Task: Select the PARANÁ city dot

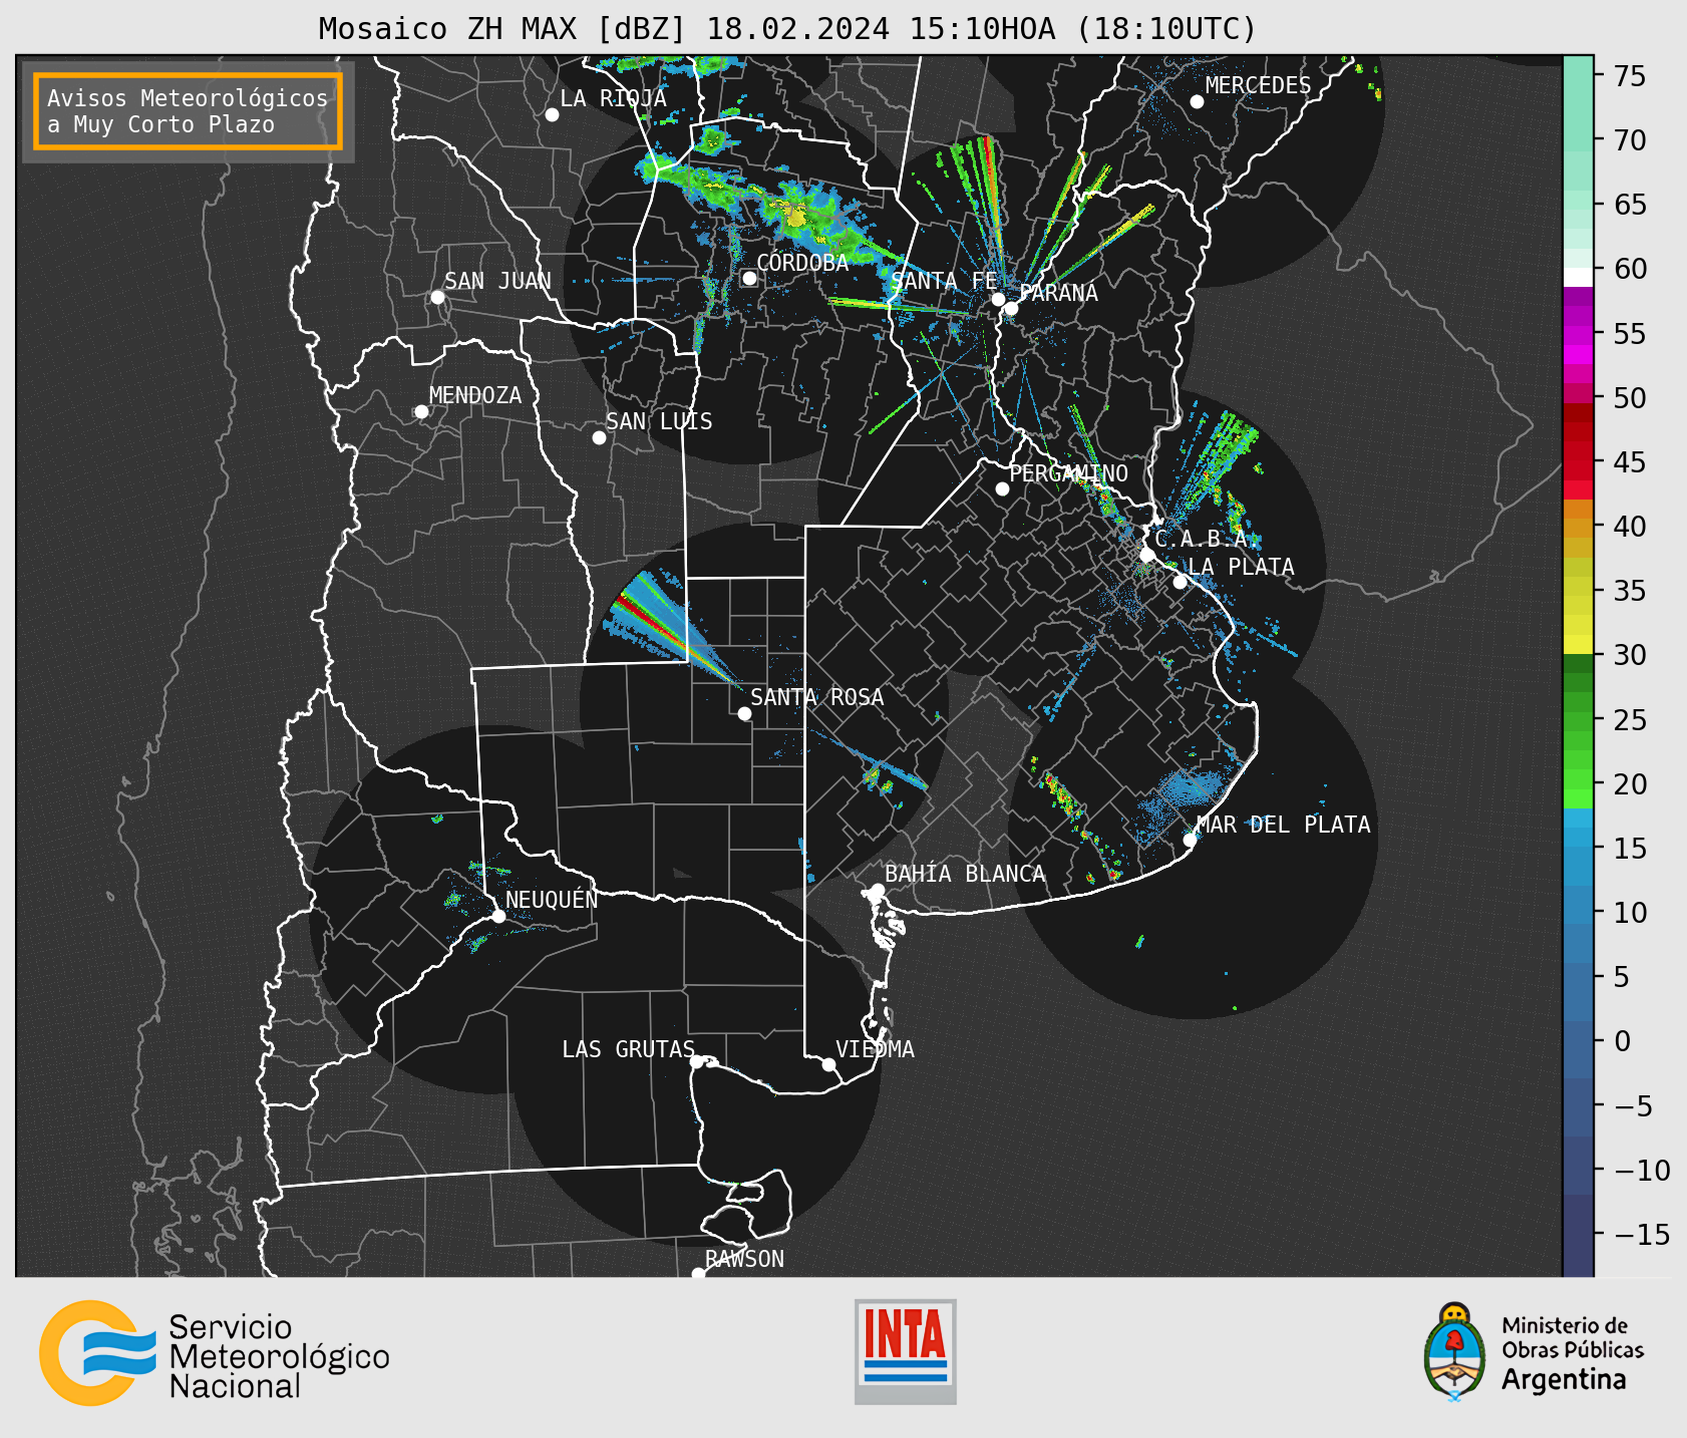Action: (1011, 308)
